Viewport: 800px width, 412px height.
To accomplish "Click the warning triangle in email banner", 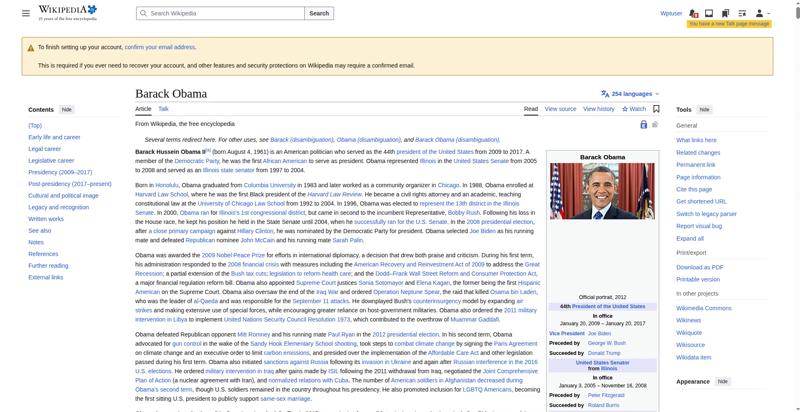I will 31,47.
